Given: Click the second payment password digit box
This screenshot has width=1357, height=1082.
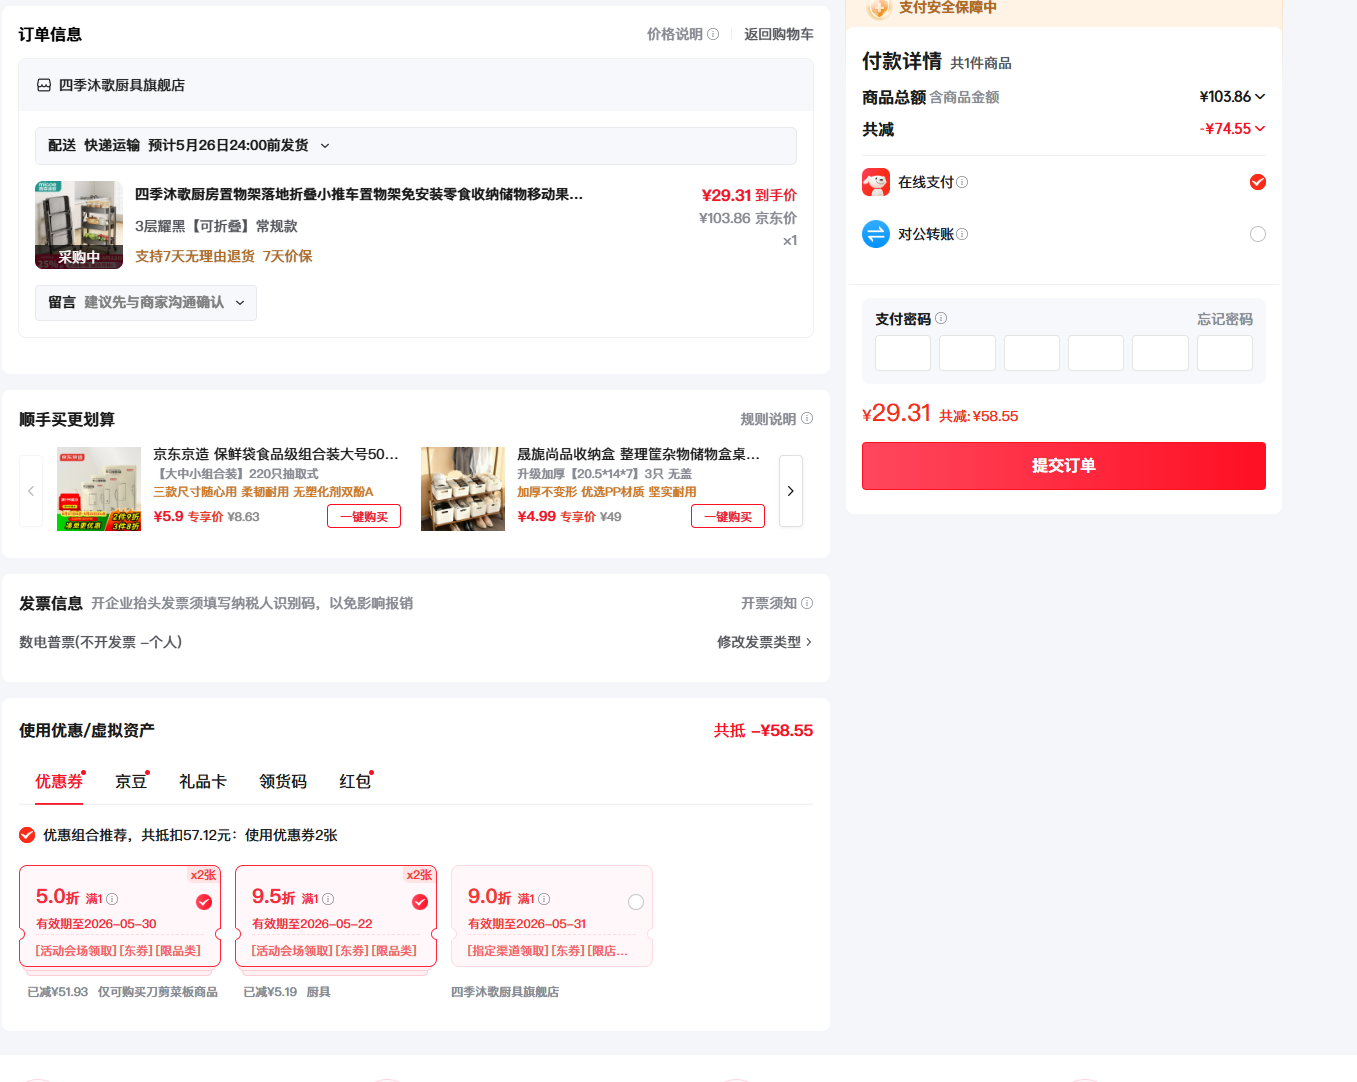Looking at the screenshot, I should tap(967, 353).
